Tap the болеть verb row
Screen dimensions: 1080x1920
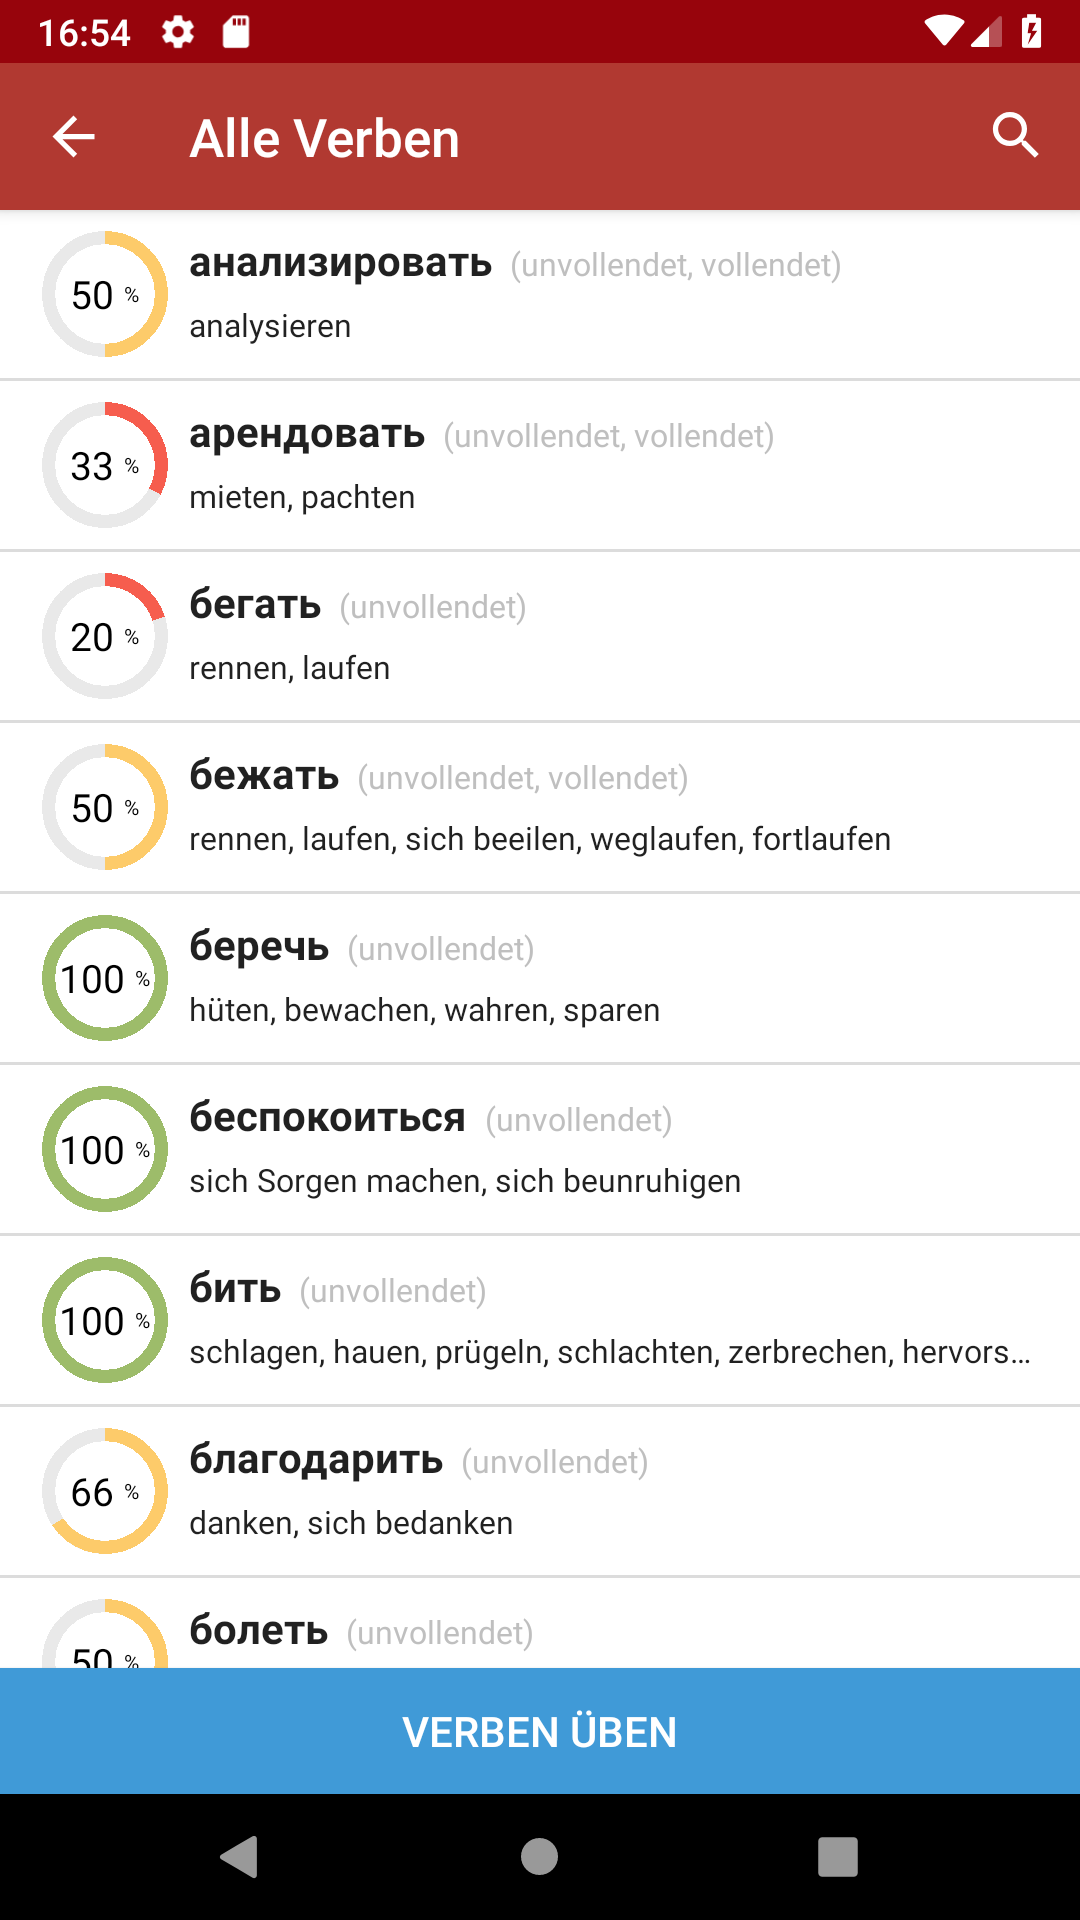tap(540, 1623)
